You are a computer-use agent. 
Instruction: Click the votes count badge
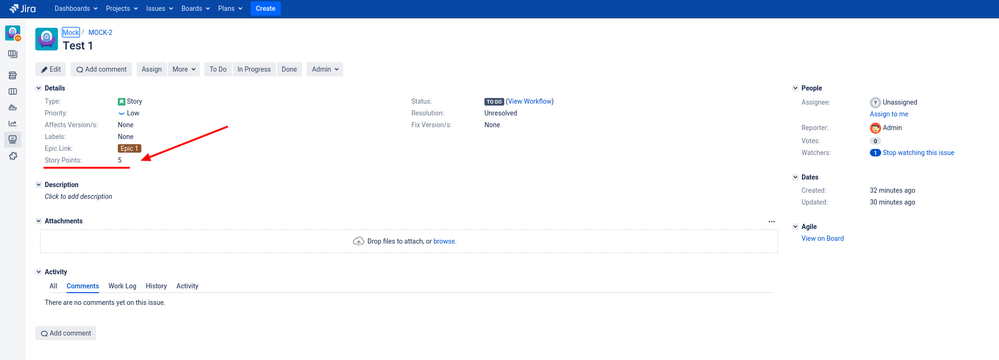point(875,141)
